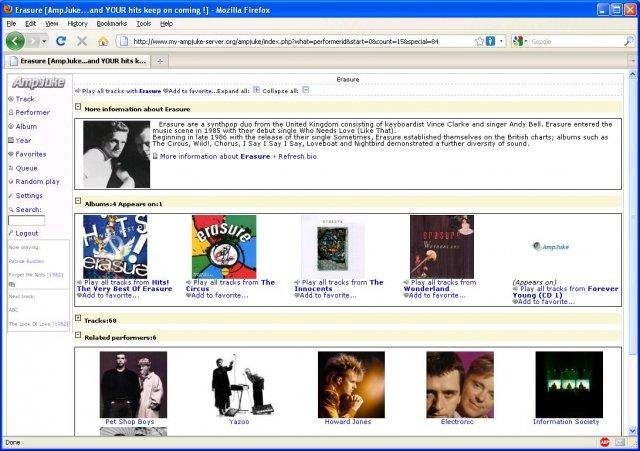Click the URL address bar field

coord(302,41)
